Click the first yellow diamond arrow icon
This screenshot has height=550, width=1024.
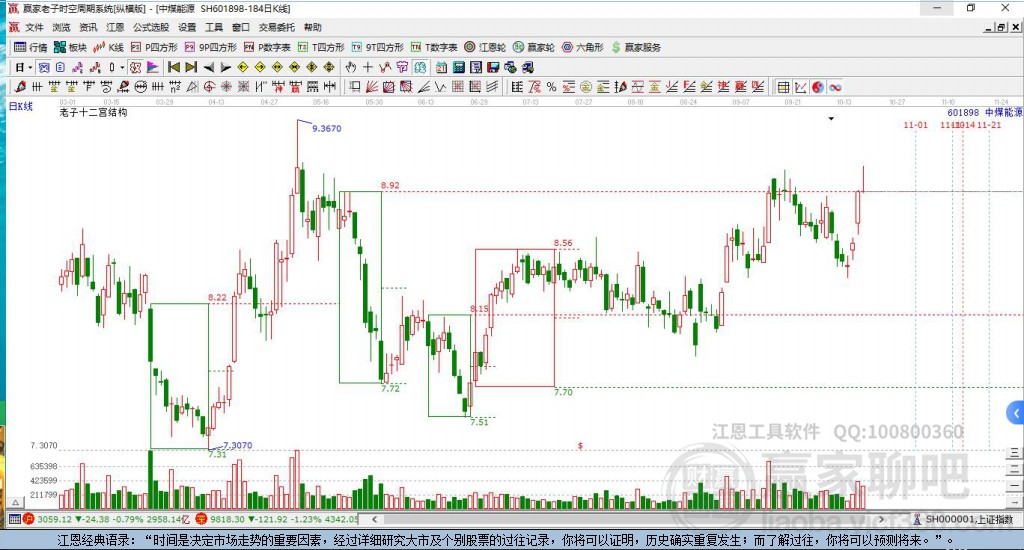(242, 67)
